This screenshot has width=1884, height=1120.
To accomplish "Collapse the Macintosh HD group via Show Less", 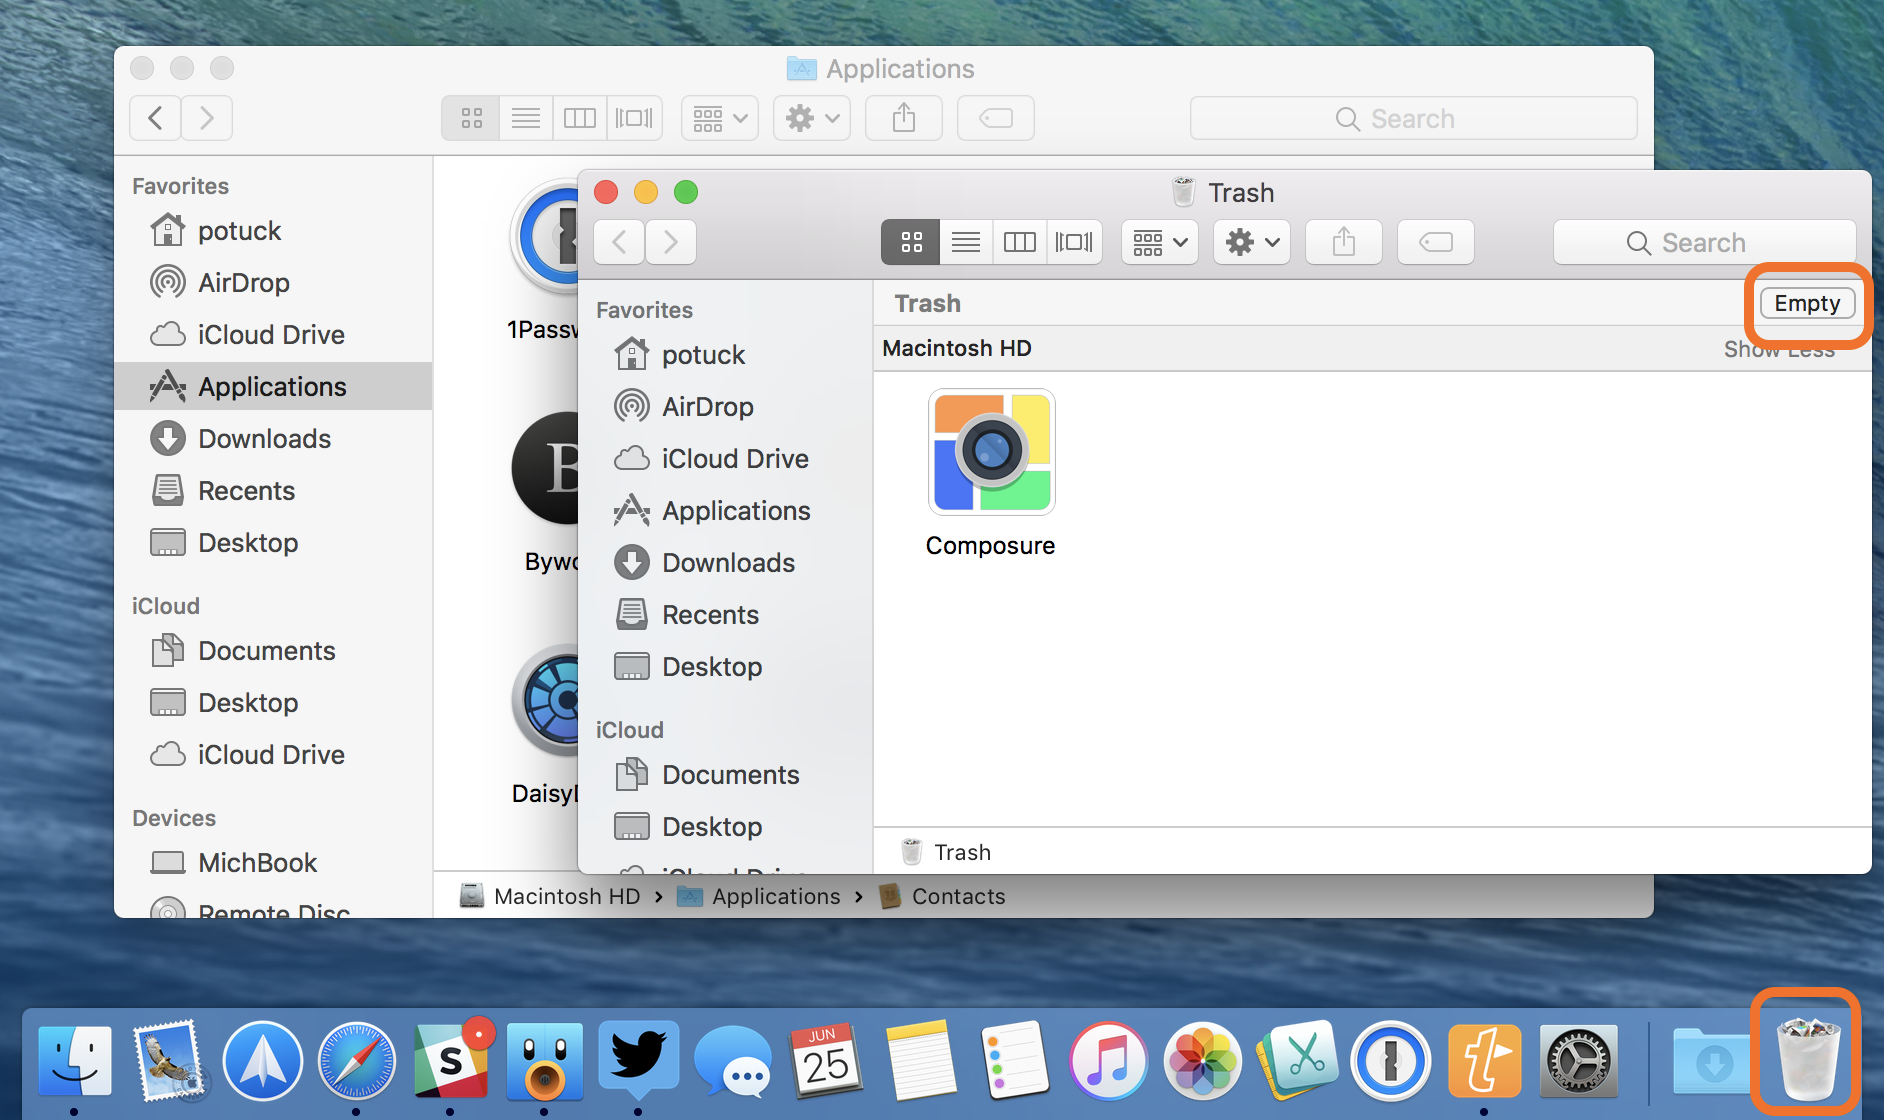I will (1779, 349).
